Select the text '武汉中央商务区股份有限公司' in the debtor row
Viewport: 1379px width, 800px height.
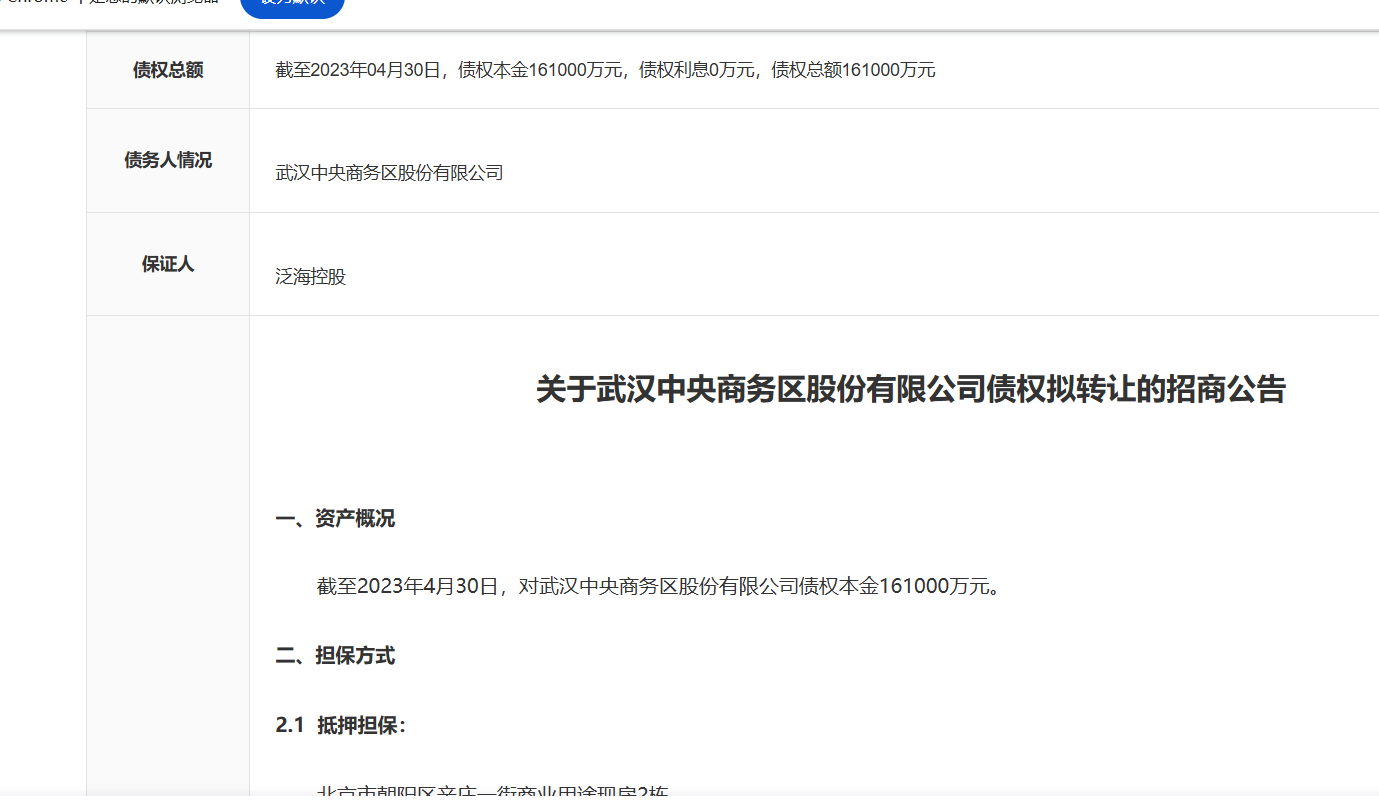click(389, 173)
